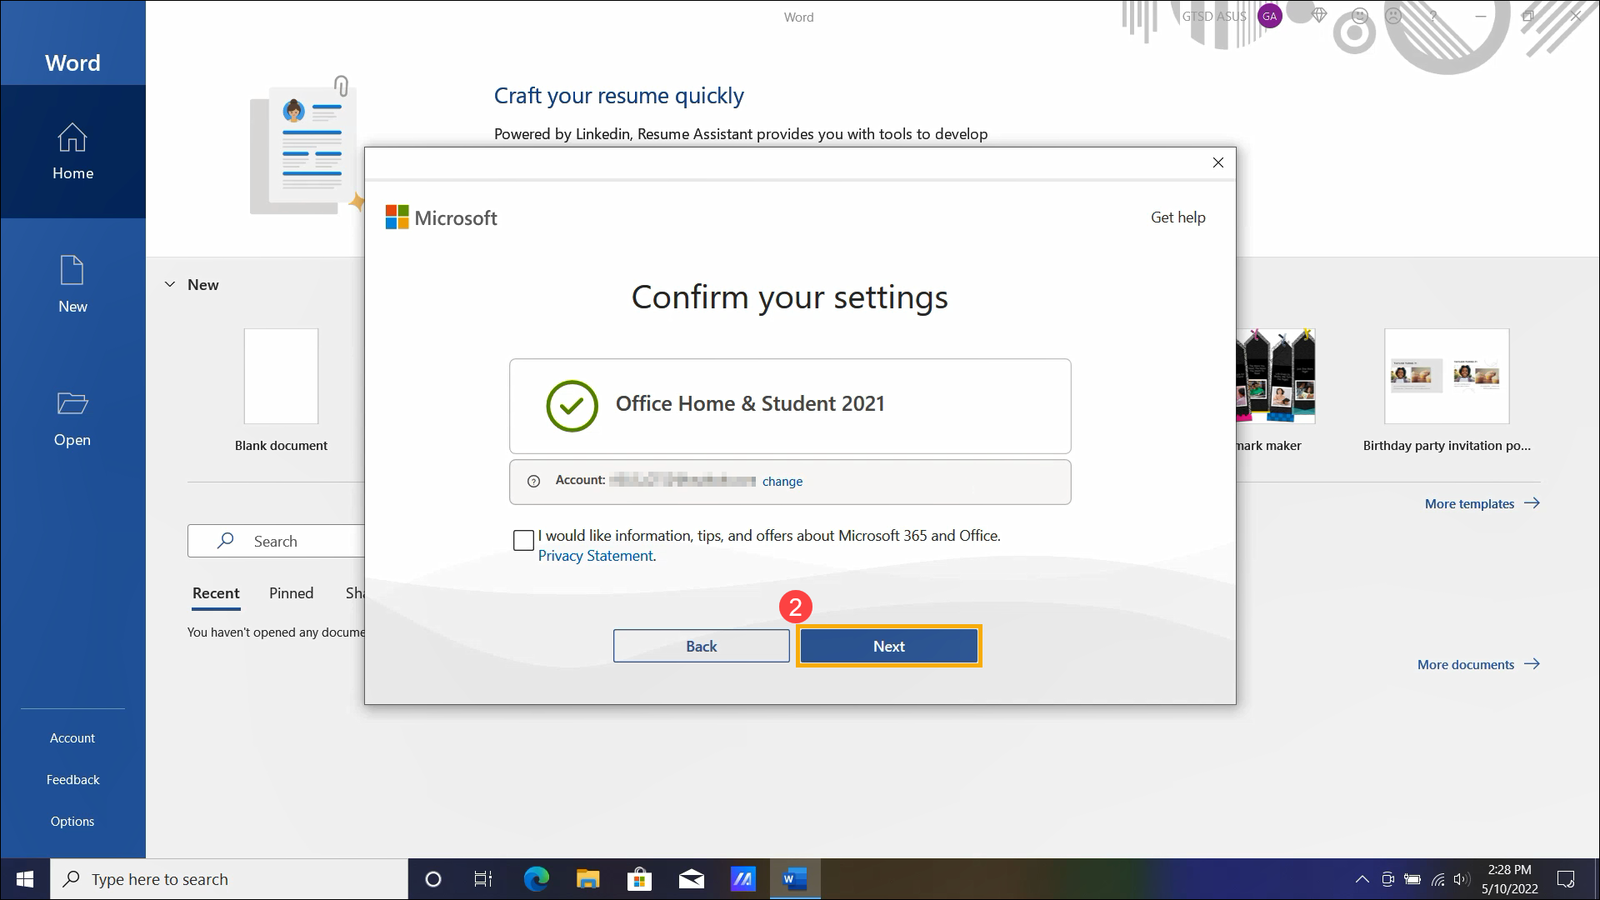Click the battery icon in system tray

(x=1412, y=879)
